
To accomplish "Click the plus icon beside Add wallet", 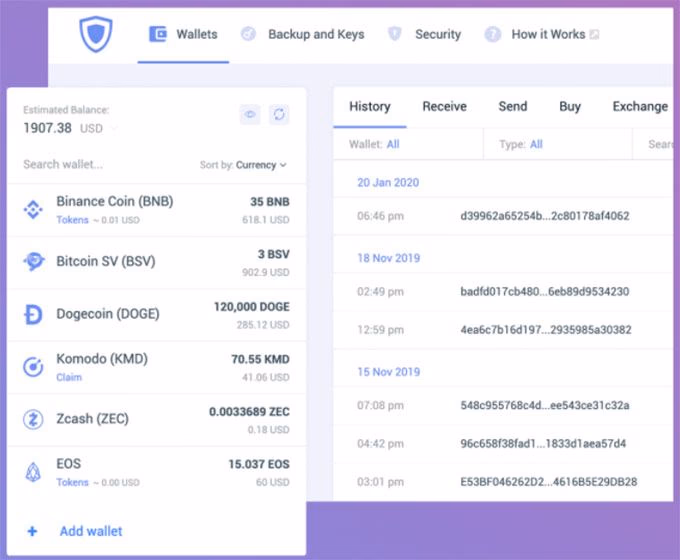I will 32,531.
